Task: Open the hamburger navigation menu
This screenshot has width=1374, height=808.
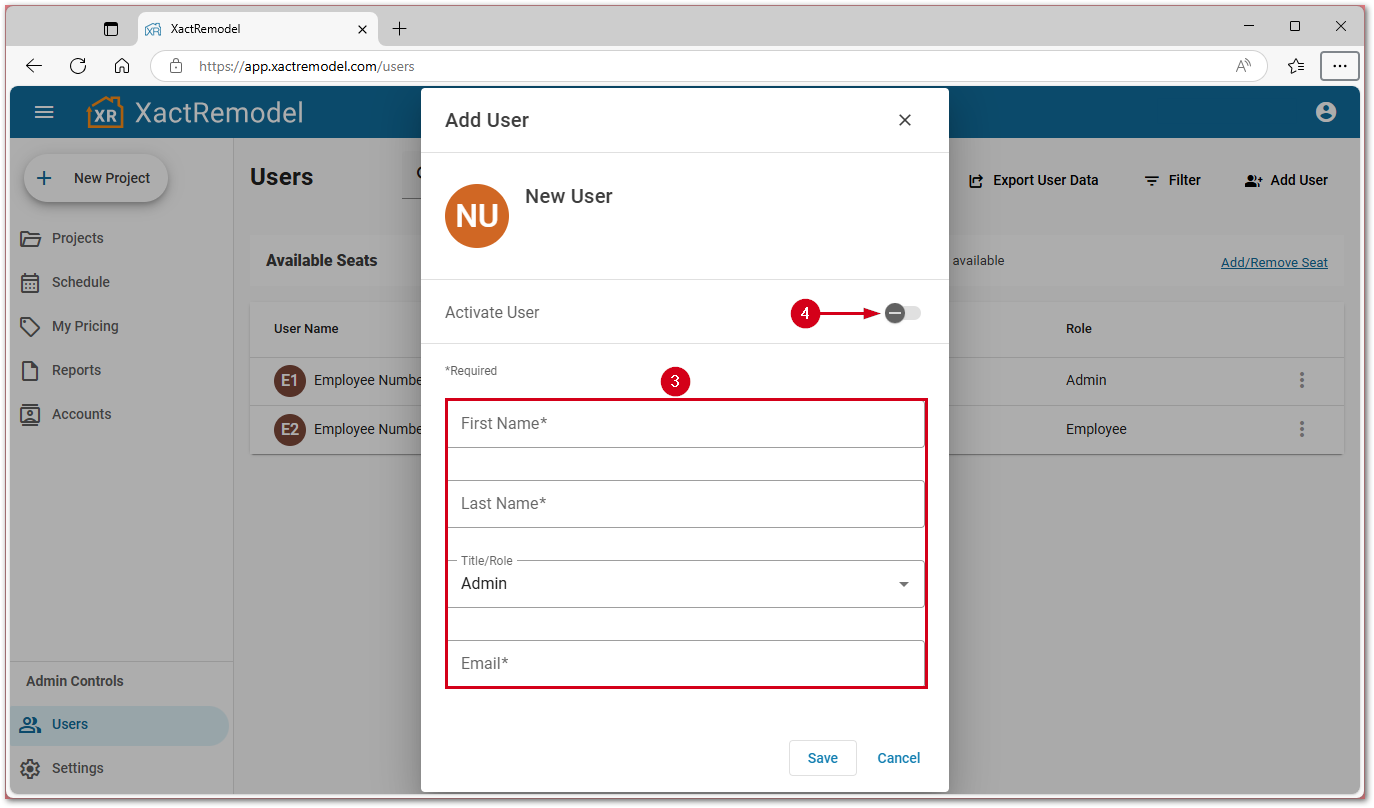Action: [x=44, y=112]
